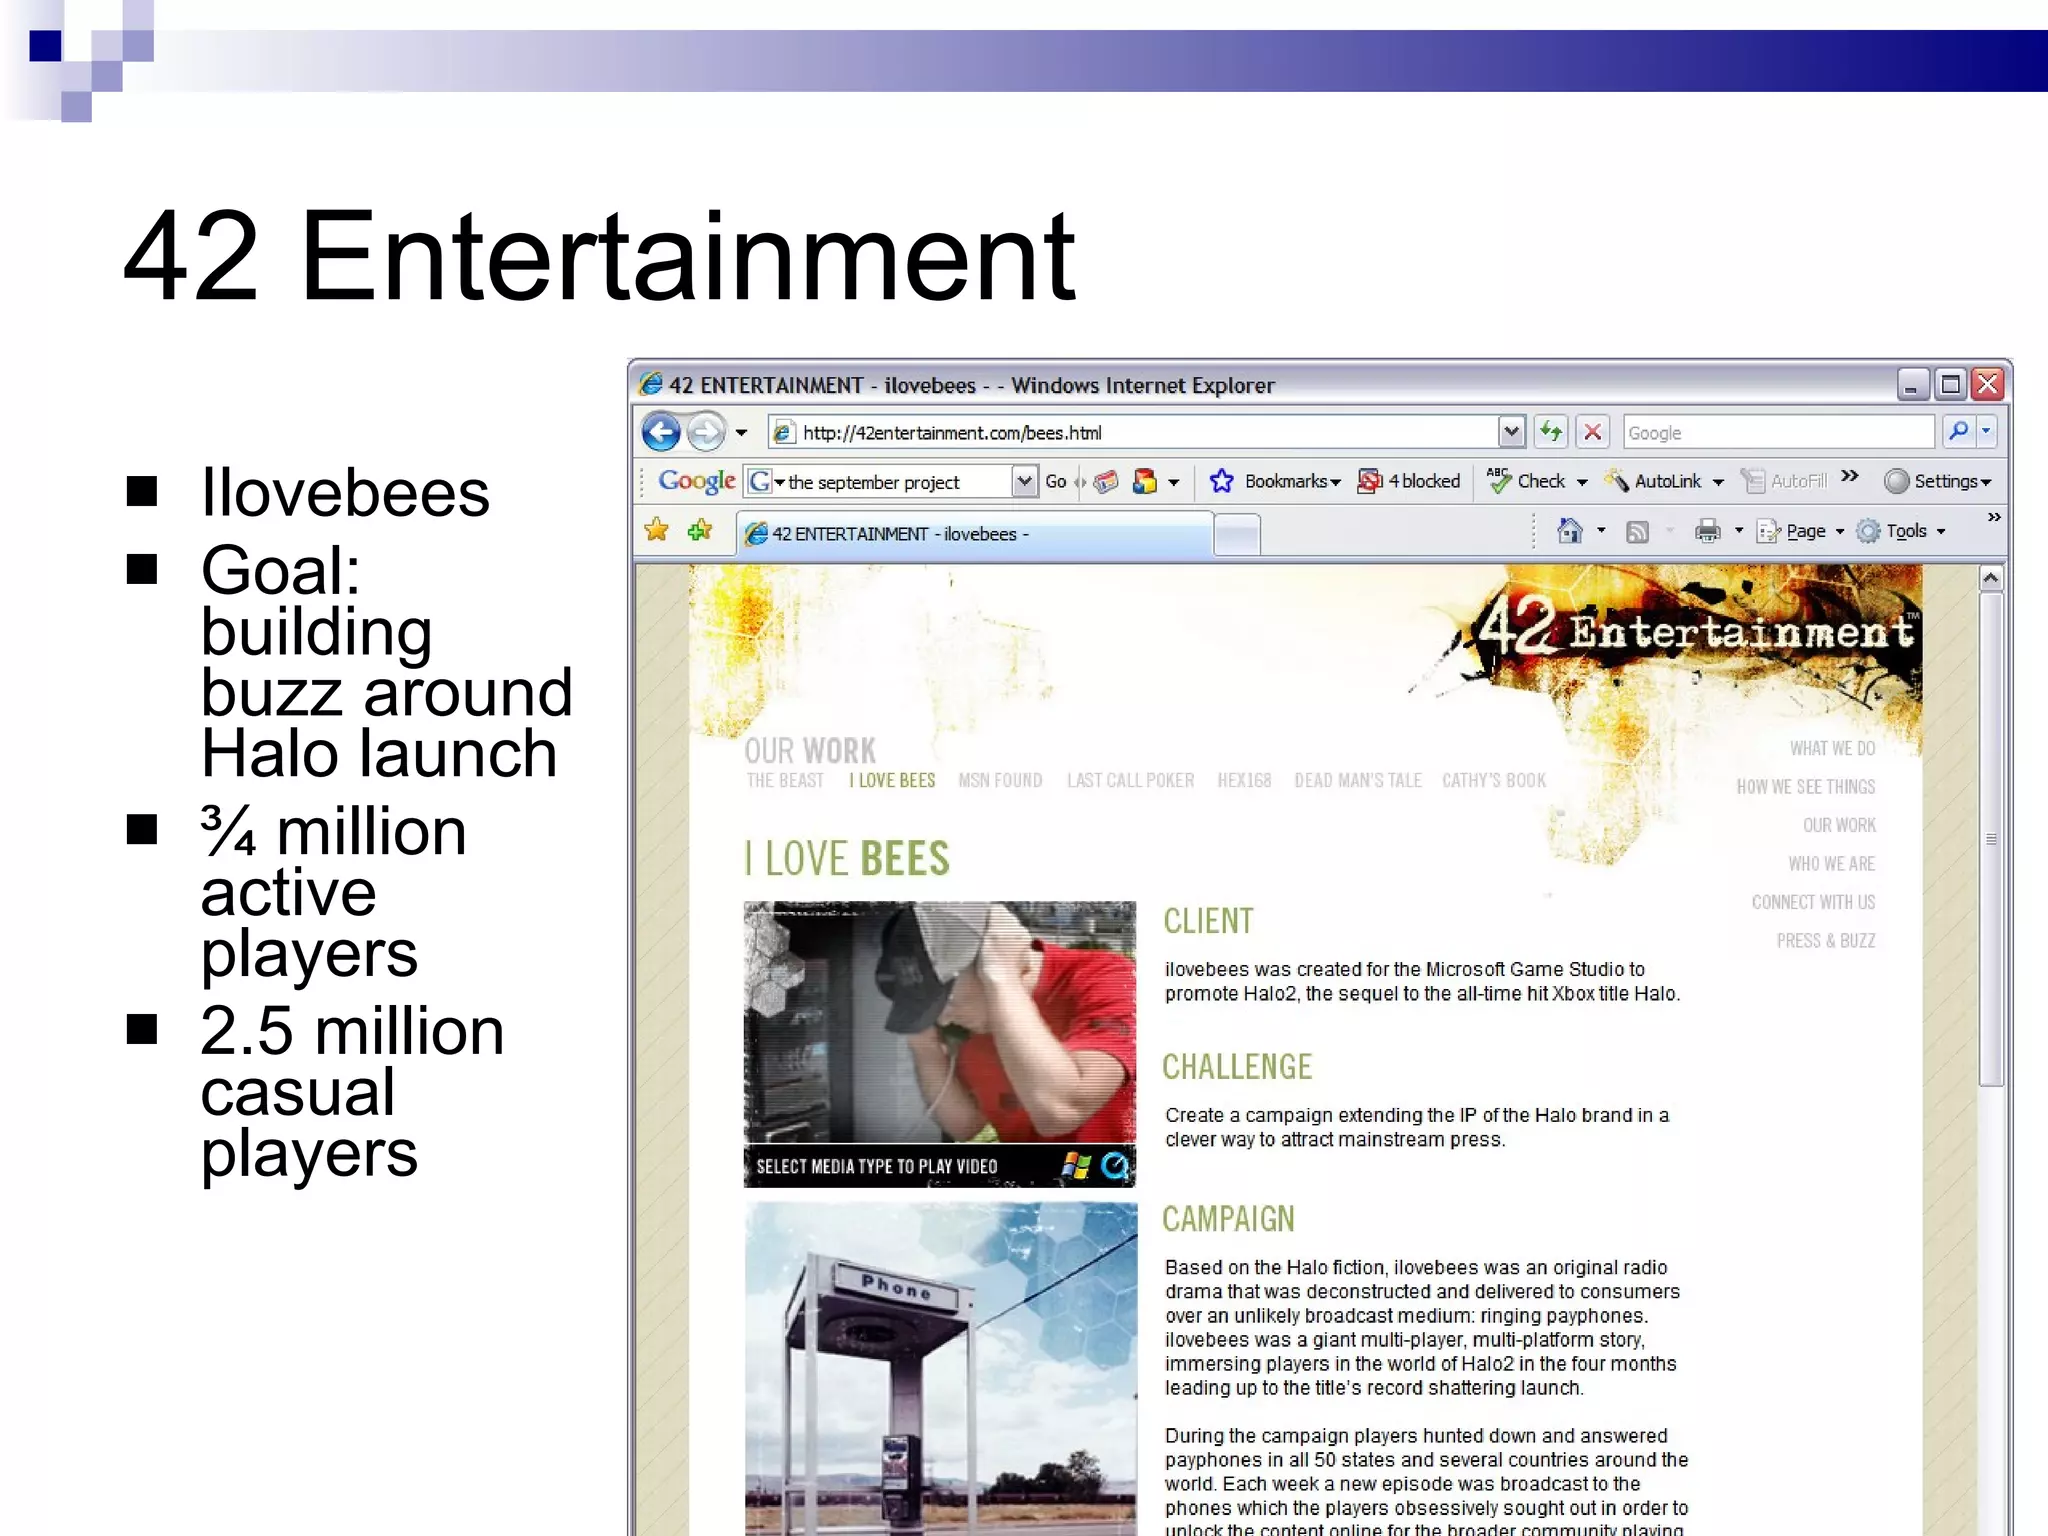
Task: Expand the Google toolbar overflow chevron
Action: [x=1850, y=476]
